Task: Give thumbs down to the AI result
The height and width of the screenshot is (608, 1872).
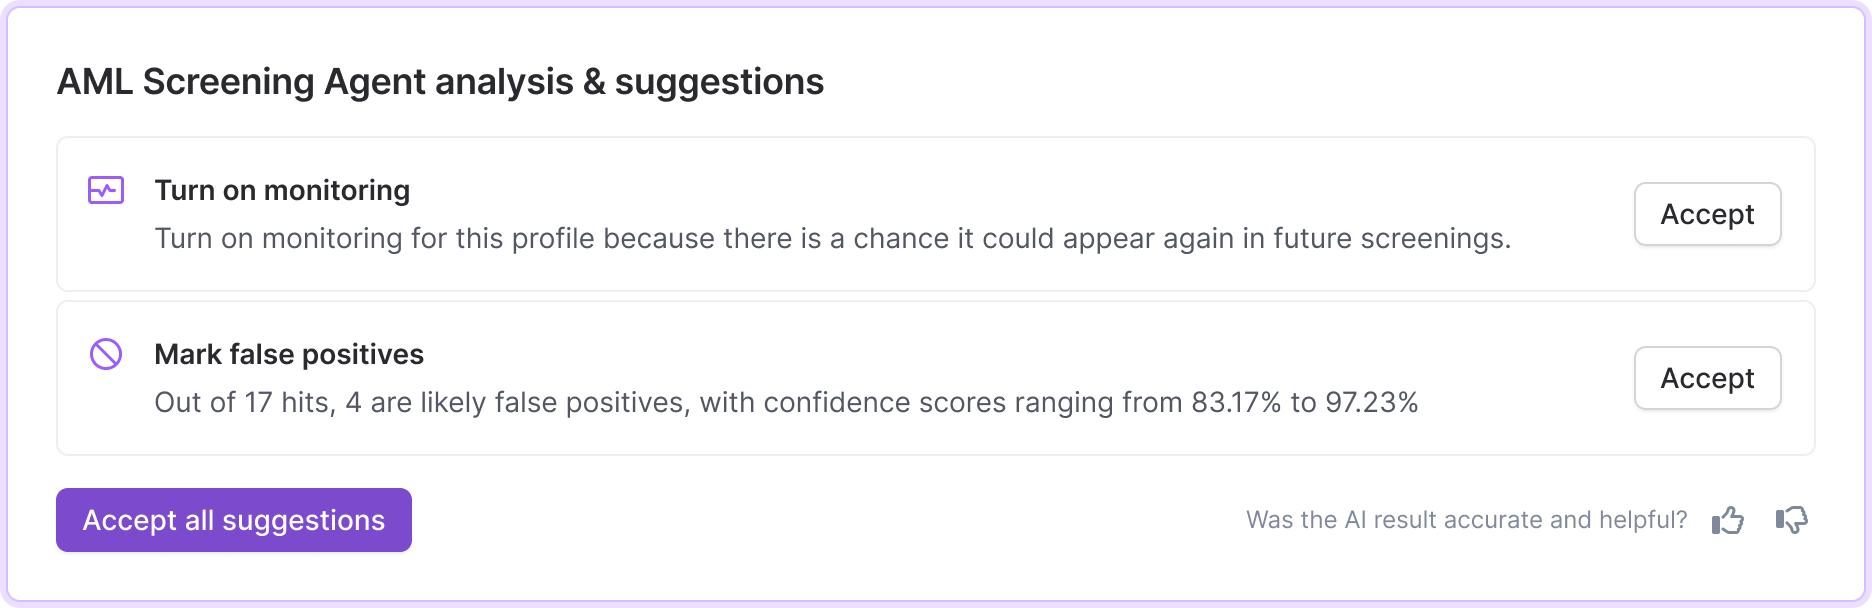Action: point(1792,520)
